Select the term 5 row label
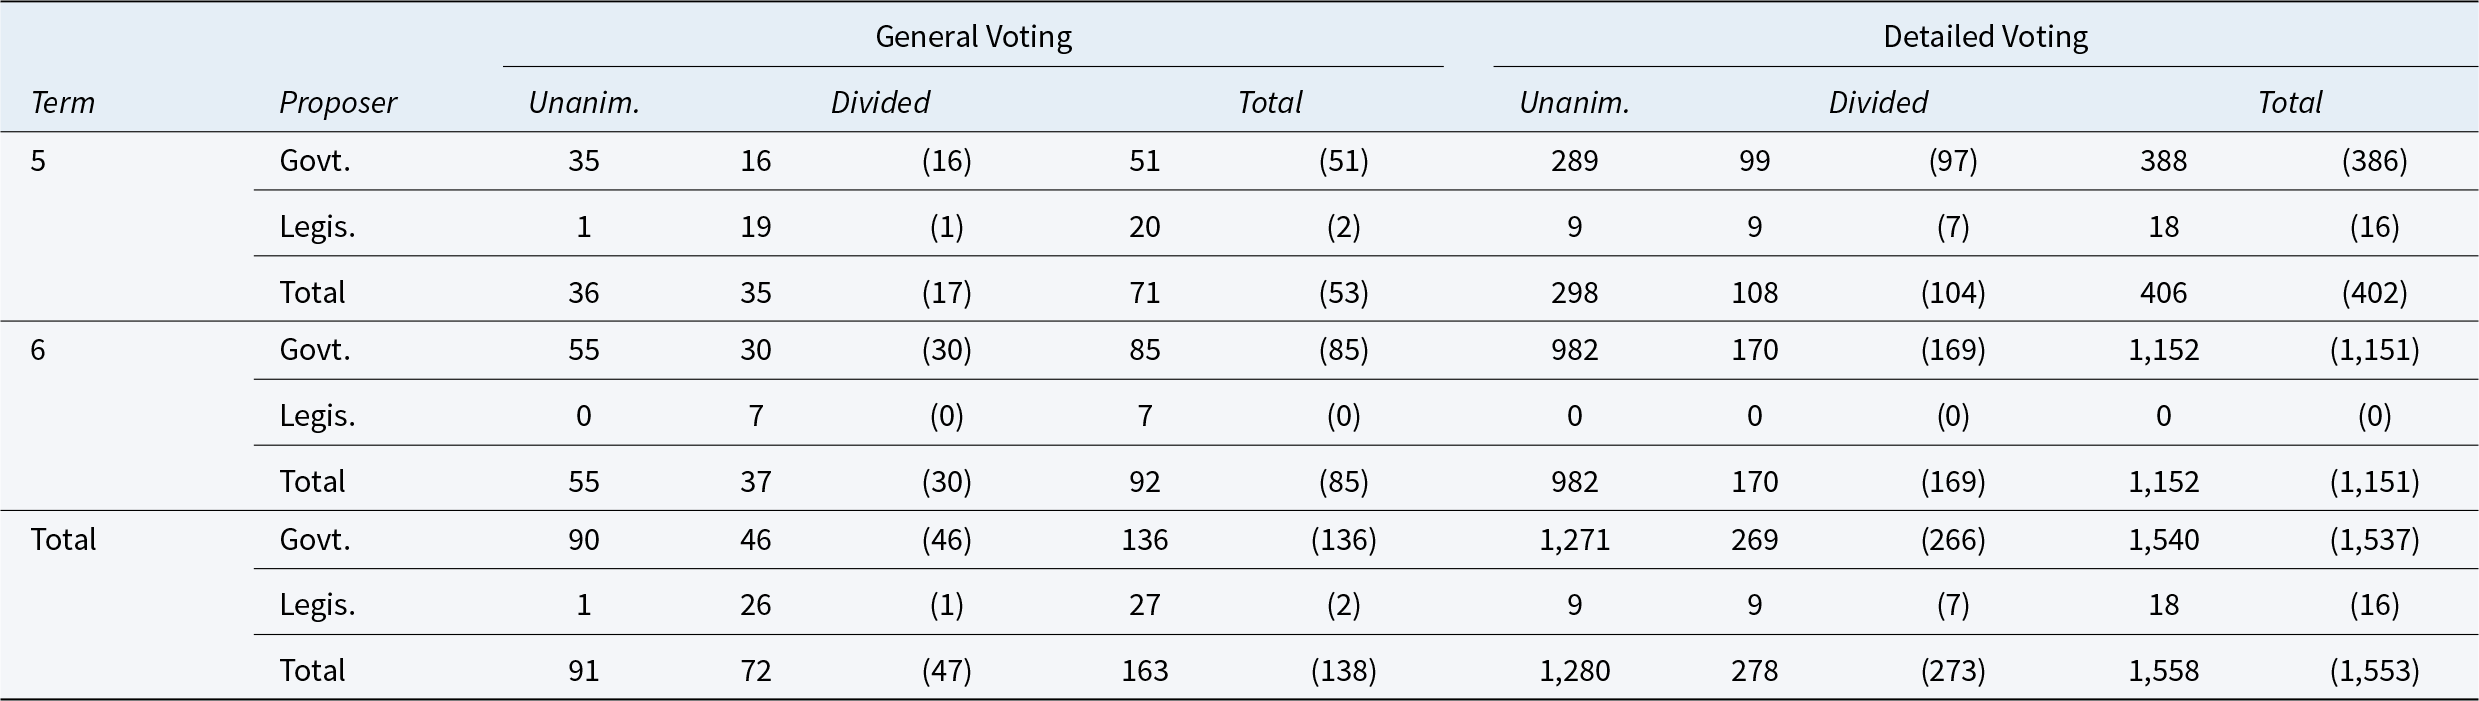2479x701 pixels. coord(38,161)
